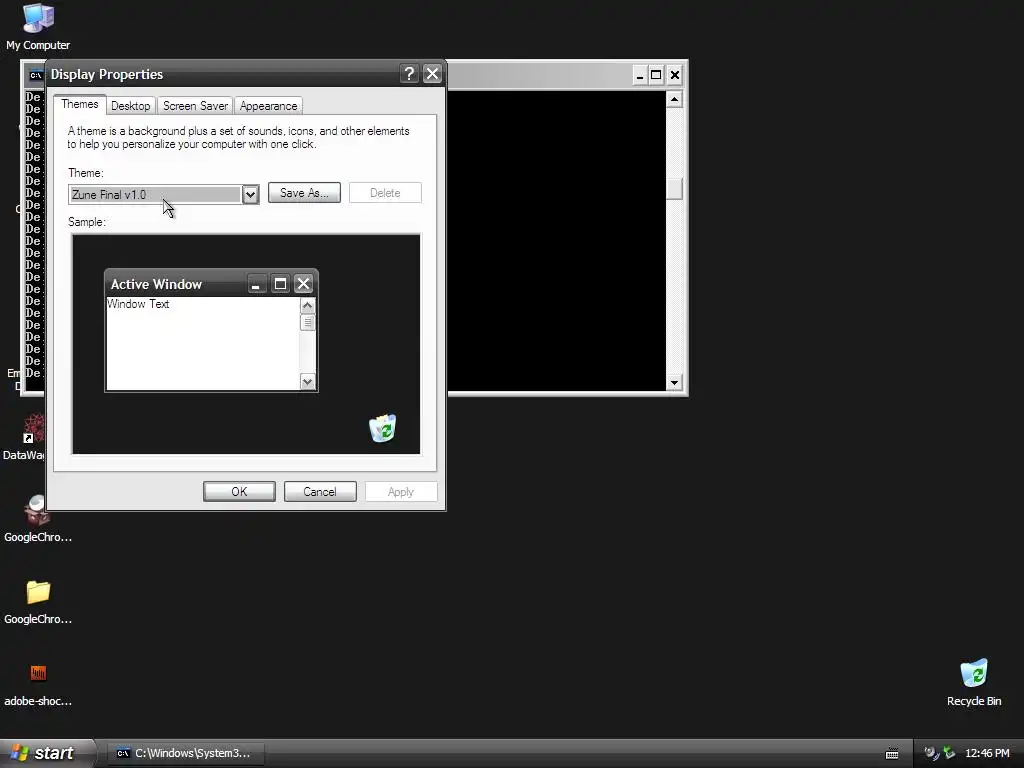Click the Recycle Bin in the theme sample preview
This screenshot has width=1024, height=768.
pos(383,428)
